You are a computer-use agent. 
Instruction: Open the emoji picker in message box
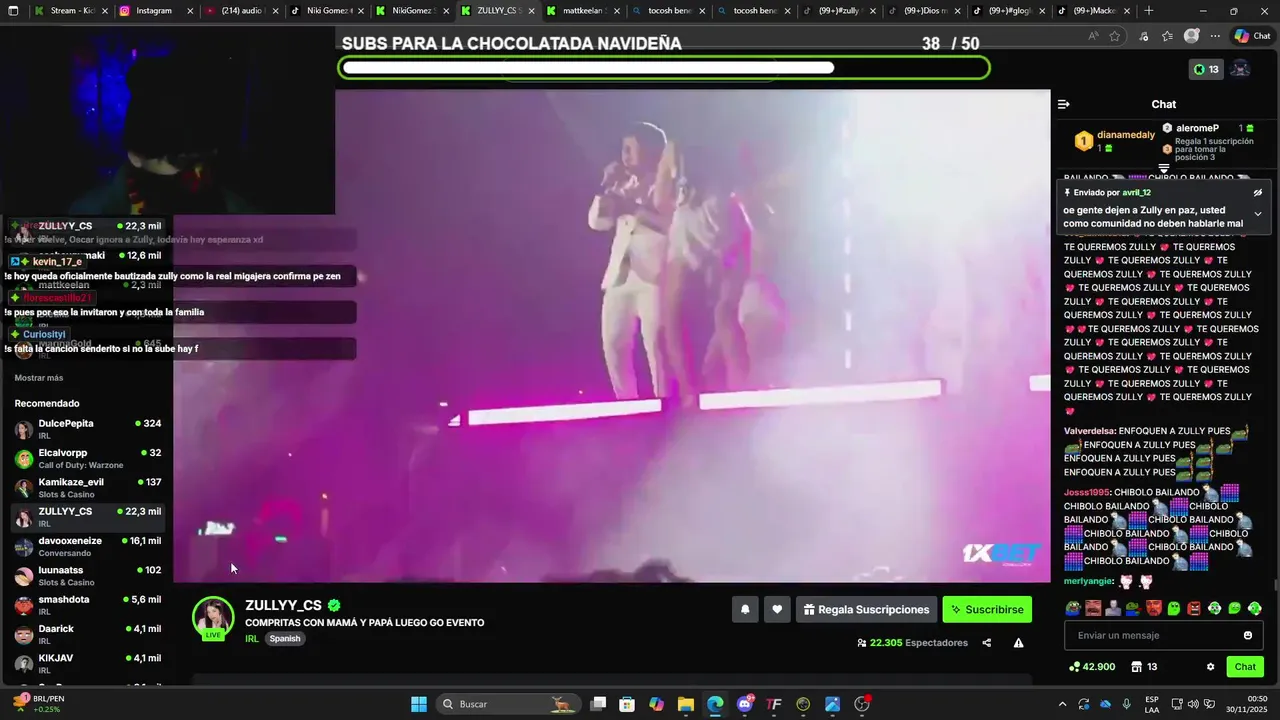pyautogui.click(x=1247, y=635)
